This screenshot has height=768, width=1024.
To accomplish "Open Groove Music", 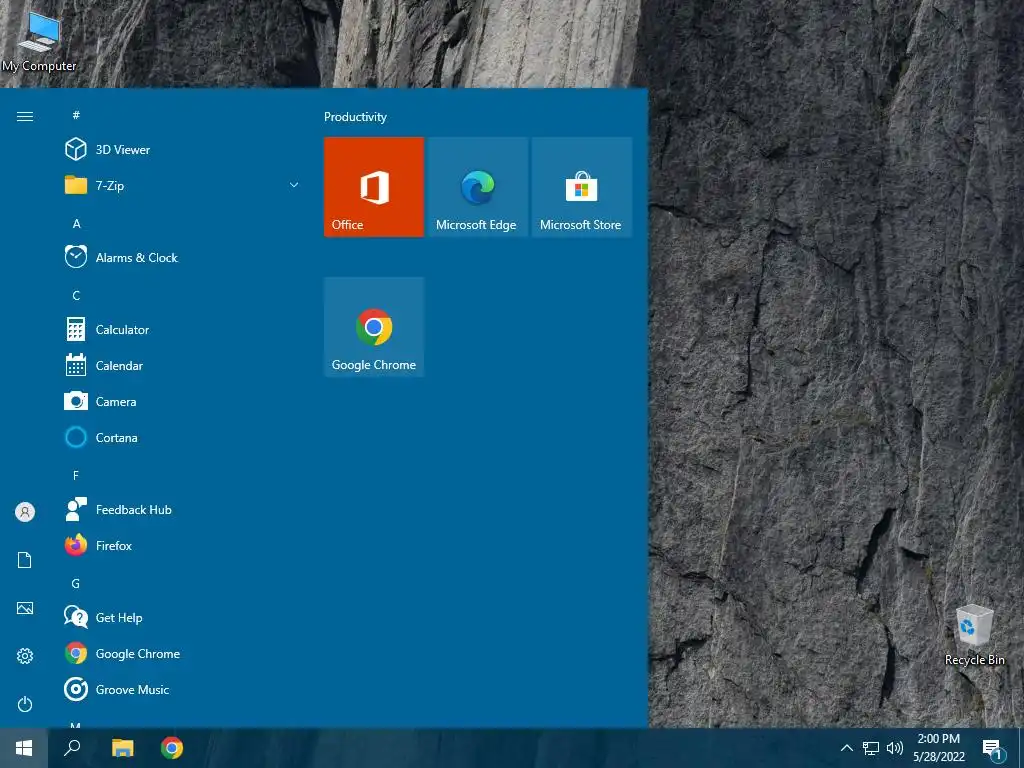I will 182,690.
